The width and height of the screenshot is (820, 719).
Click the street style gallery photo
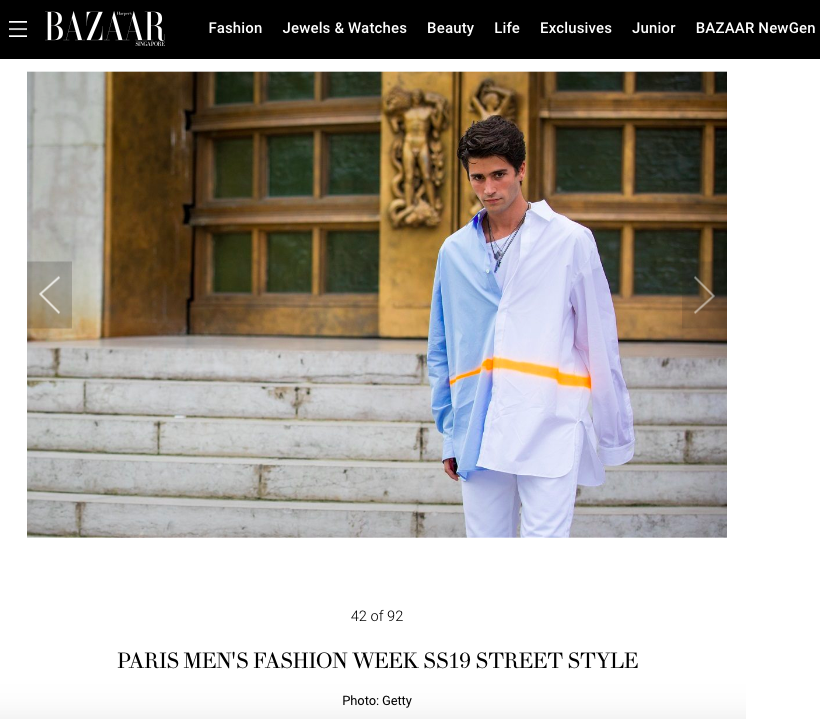[377, 304]
